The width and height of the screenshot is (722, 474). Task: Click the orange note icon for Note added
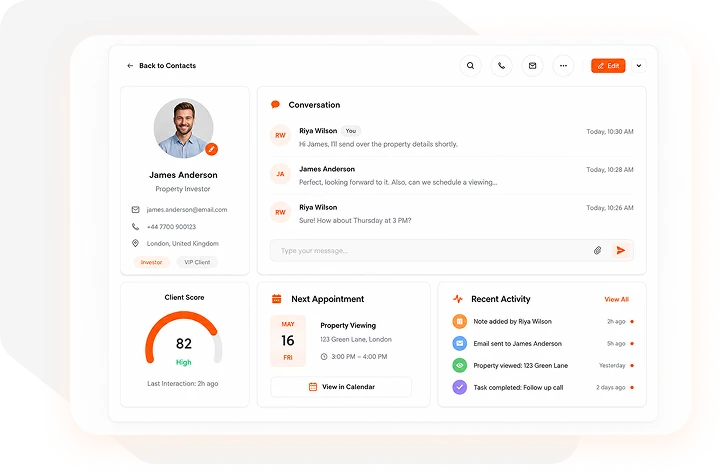tap(459, 322)
